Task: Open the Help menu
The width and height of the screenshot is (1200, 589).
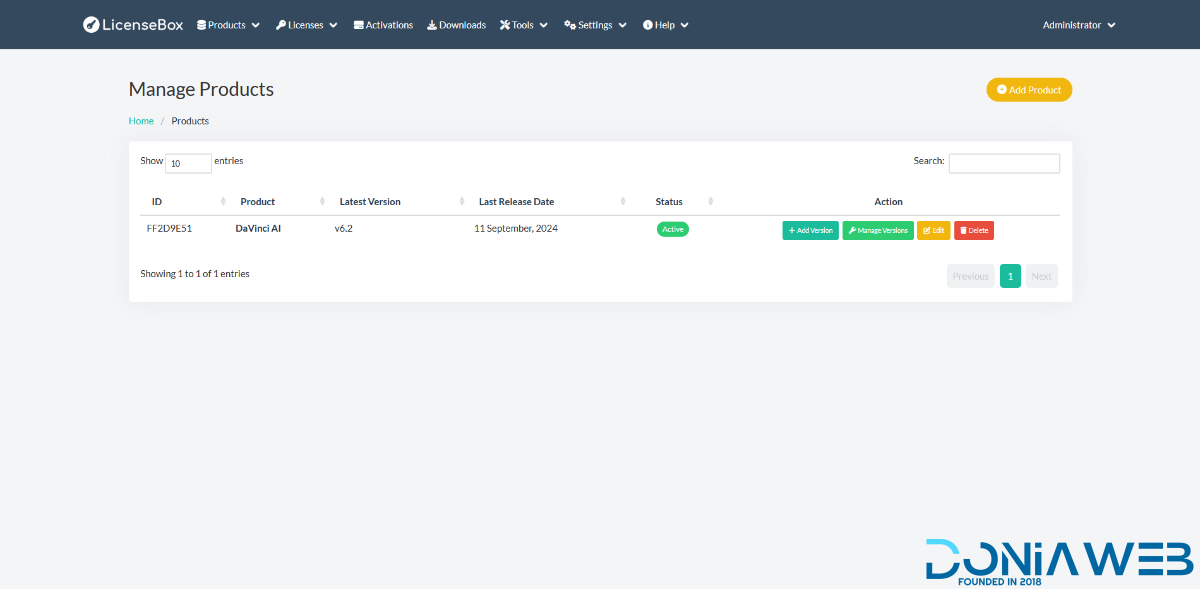Action: tap(665, 25)
